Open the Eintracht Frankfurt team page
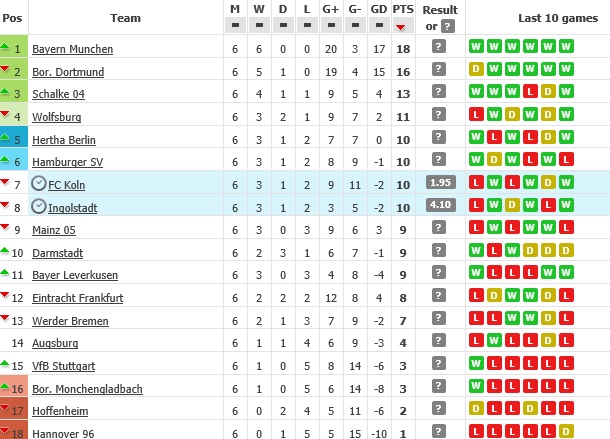 [78, 298]
